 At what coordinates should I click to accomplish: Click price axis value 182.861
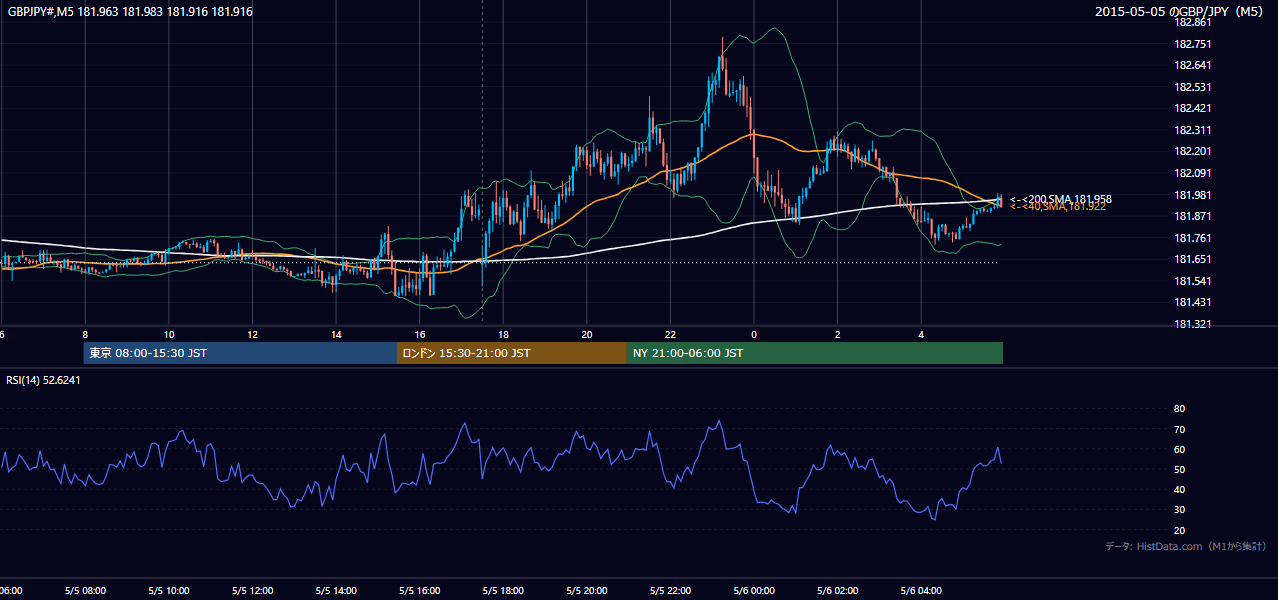pos(1192,22)
